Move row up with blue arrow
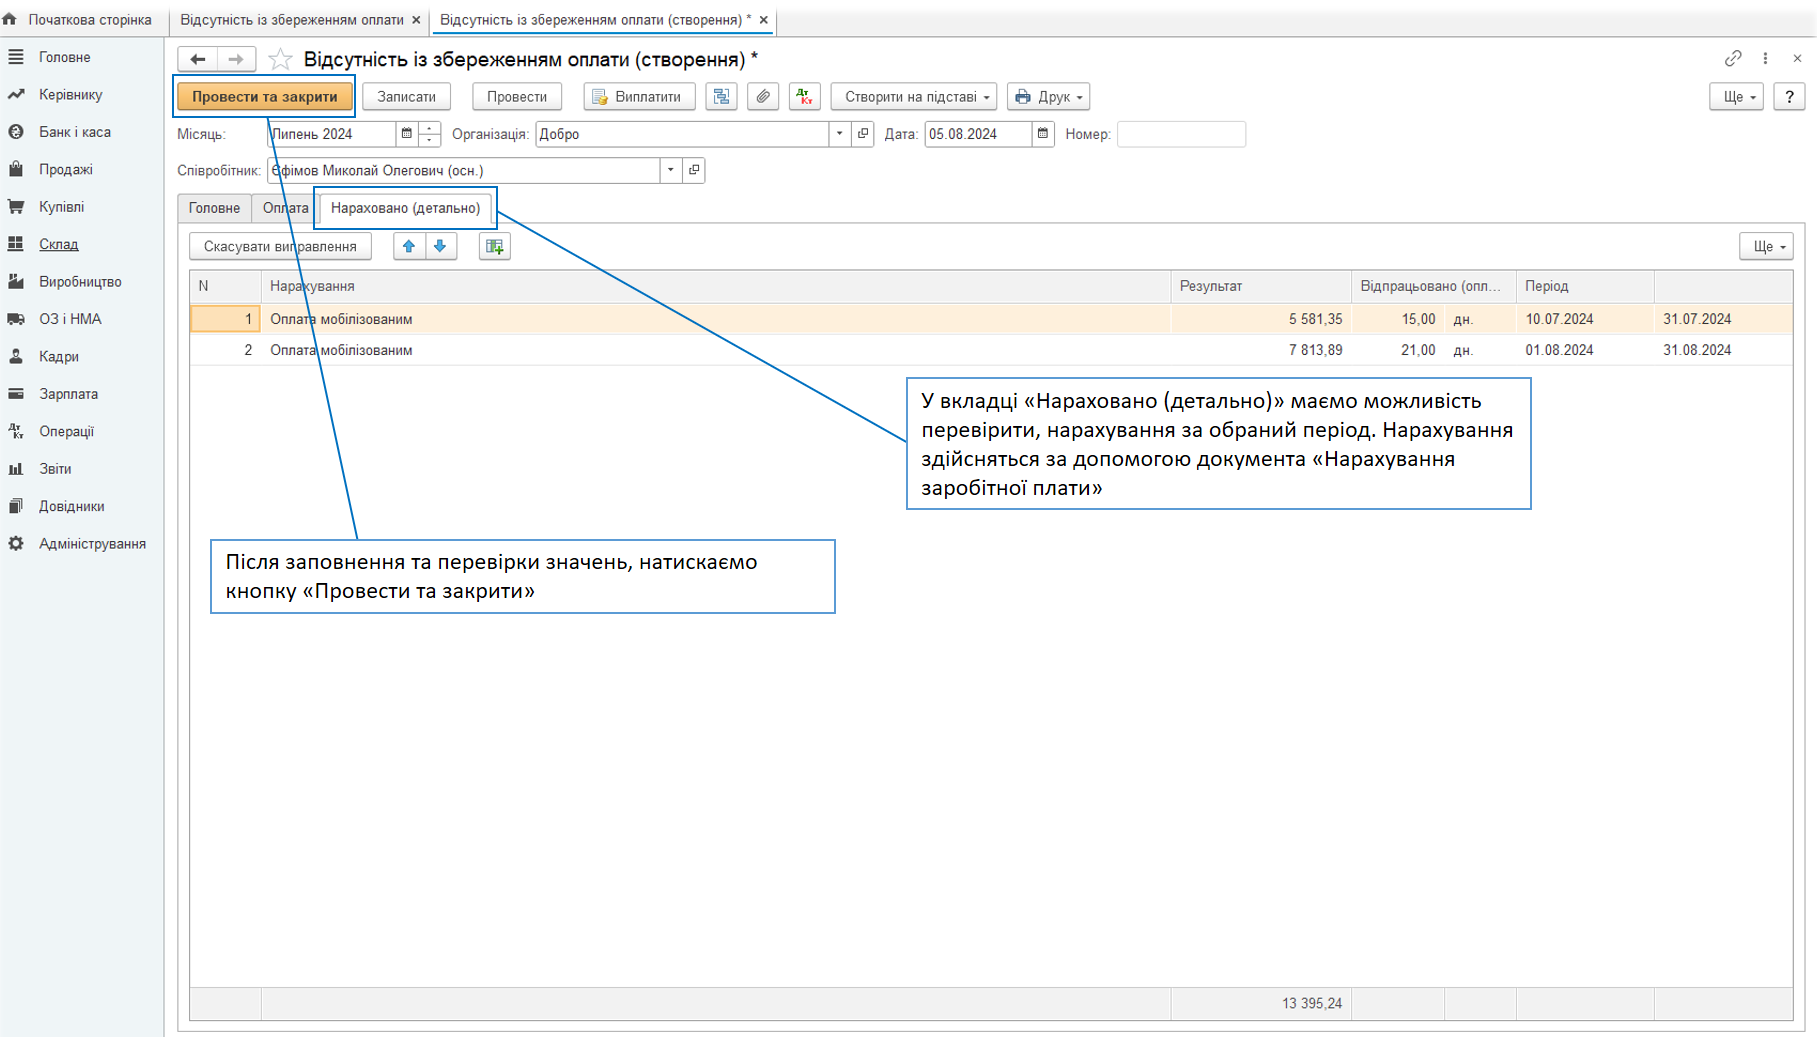Image resolution: width=1817 pixels, height=1037 pixels. tap(409, 246)
